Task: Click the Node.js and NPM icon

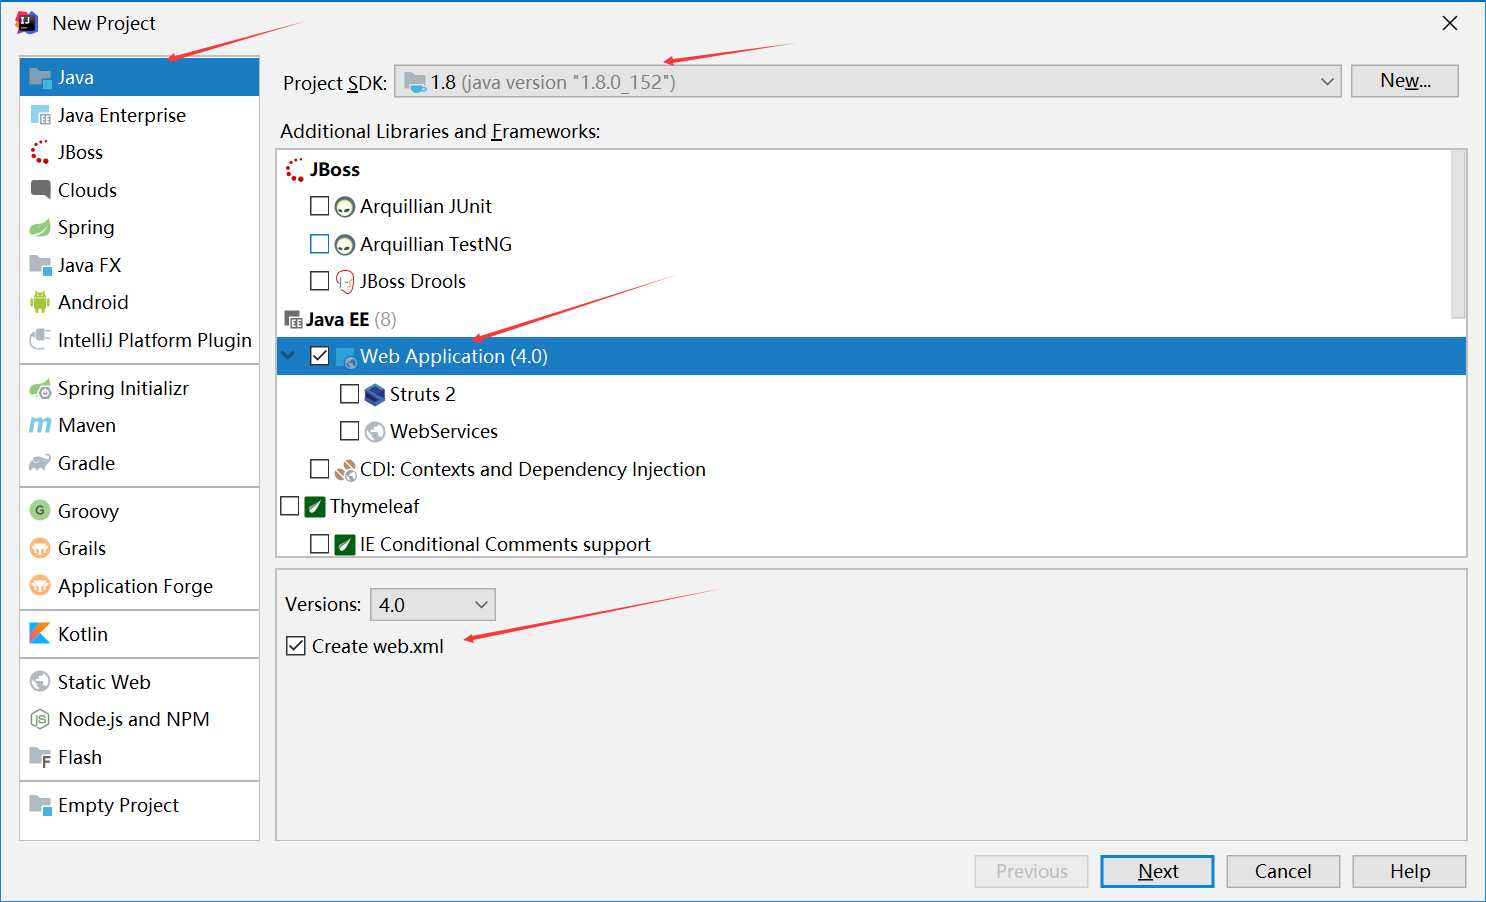Action: click(40, 719)
